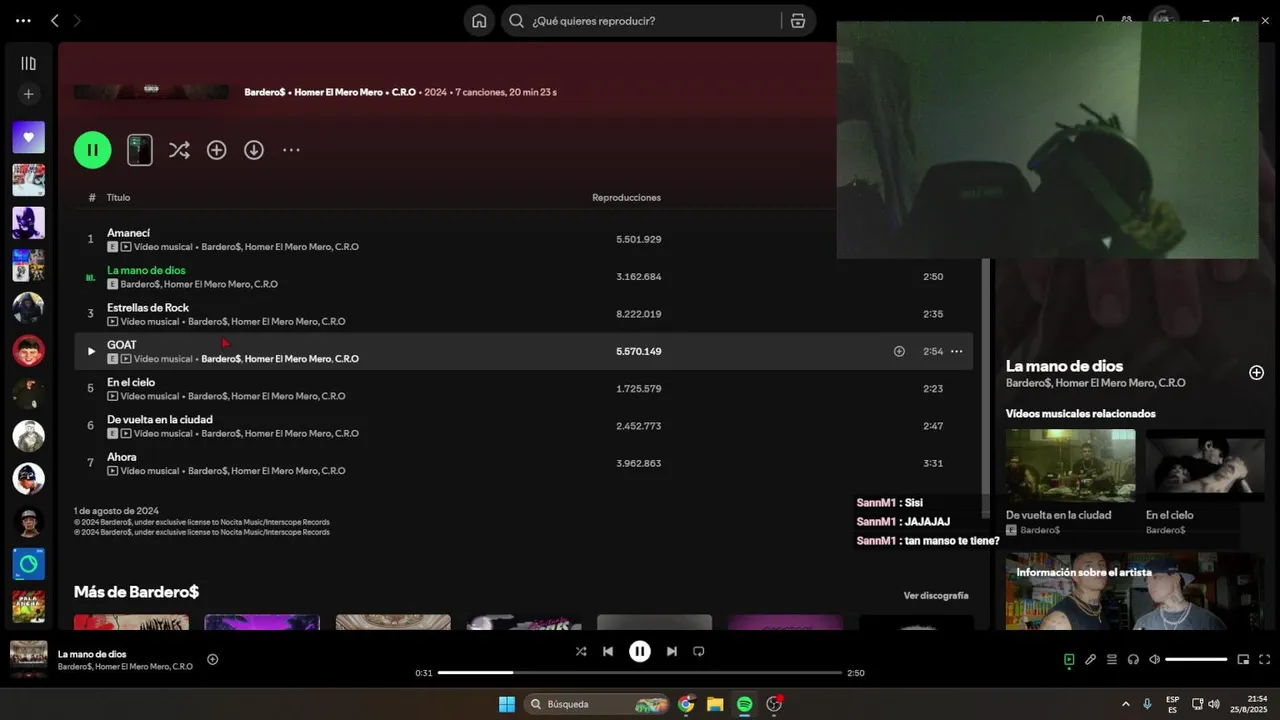Open Connect to a device
Screen dimensions: 1280x720
1133,659
